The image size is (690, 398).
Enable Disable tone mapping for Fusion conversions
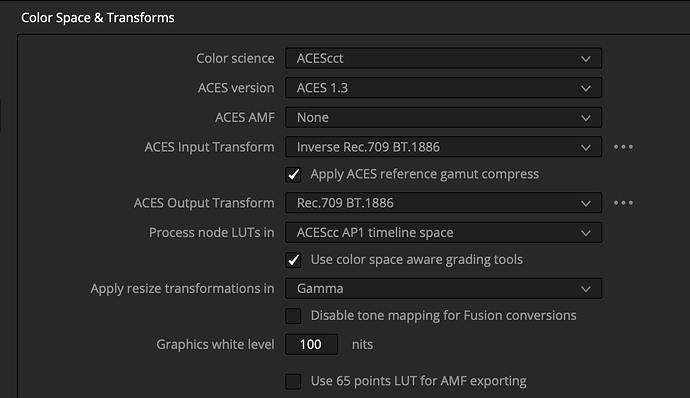[x=293, y=316]
